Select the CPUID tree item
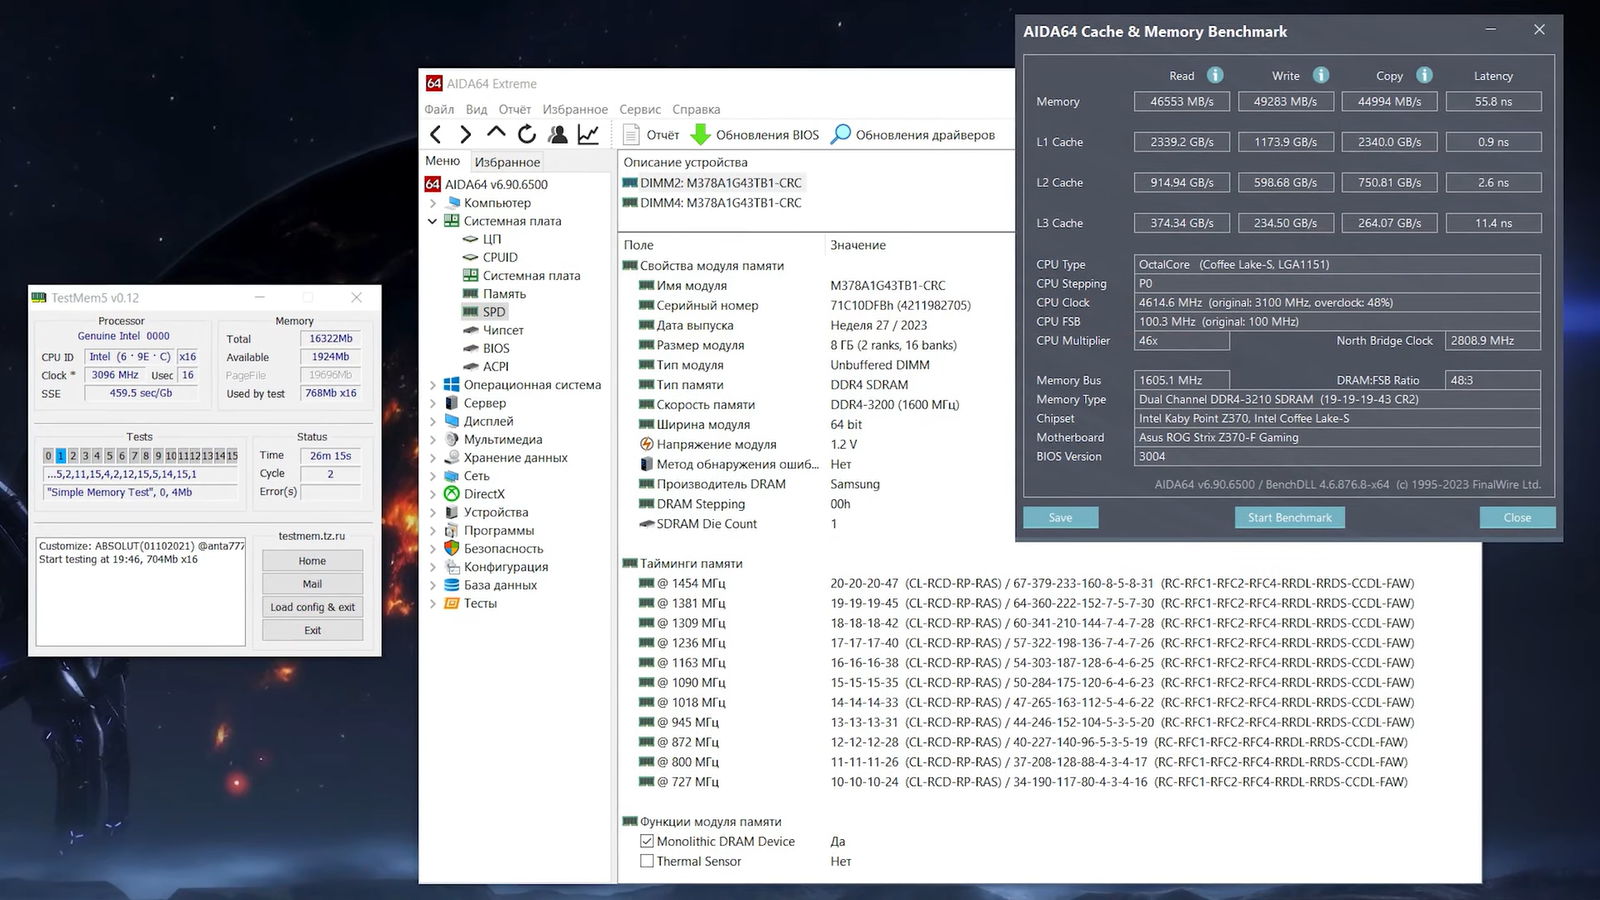 click(x=500, y=257)
